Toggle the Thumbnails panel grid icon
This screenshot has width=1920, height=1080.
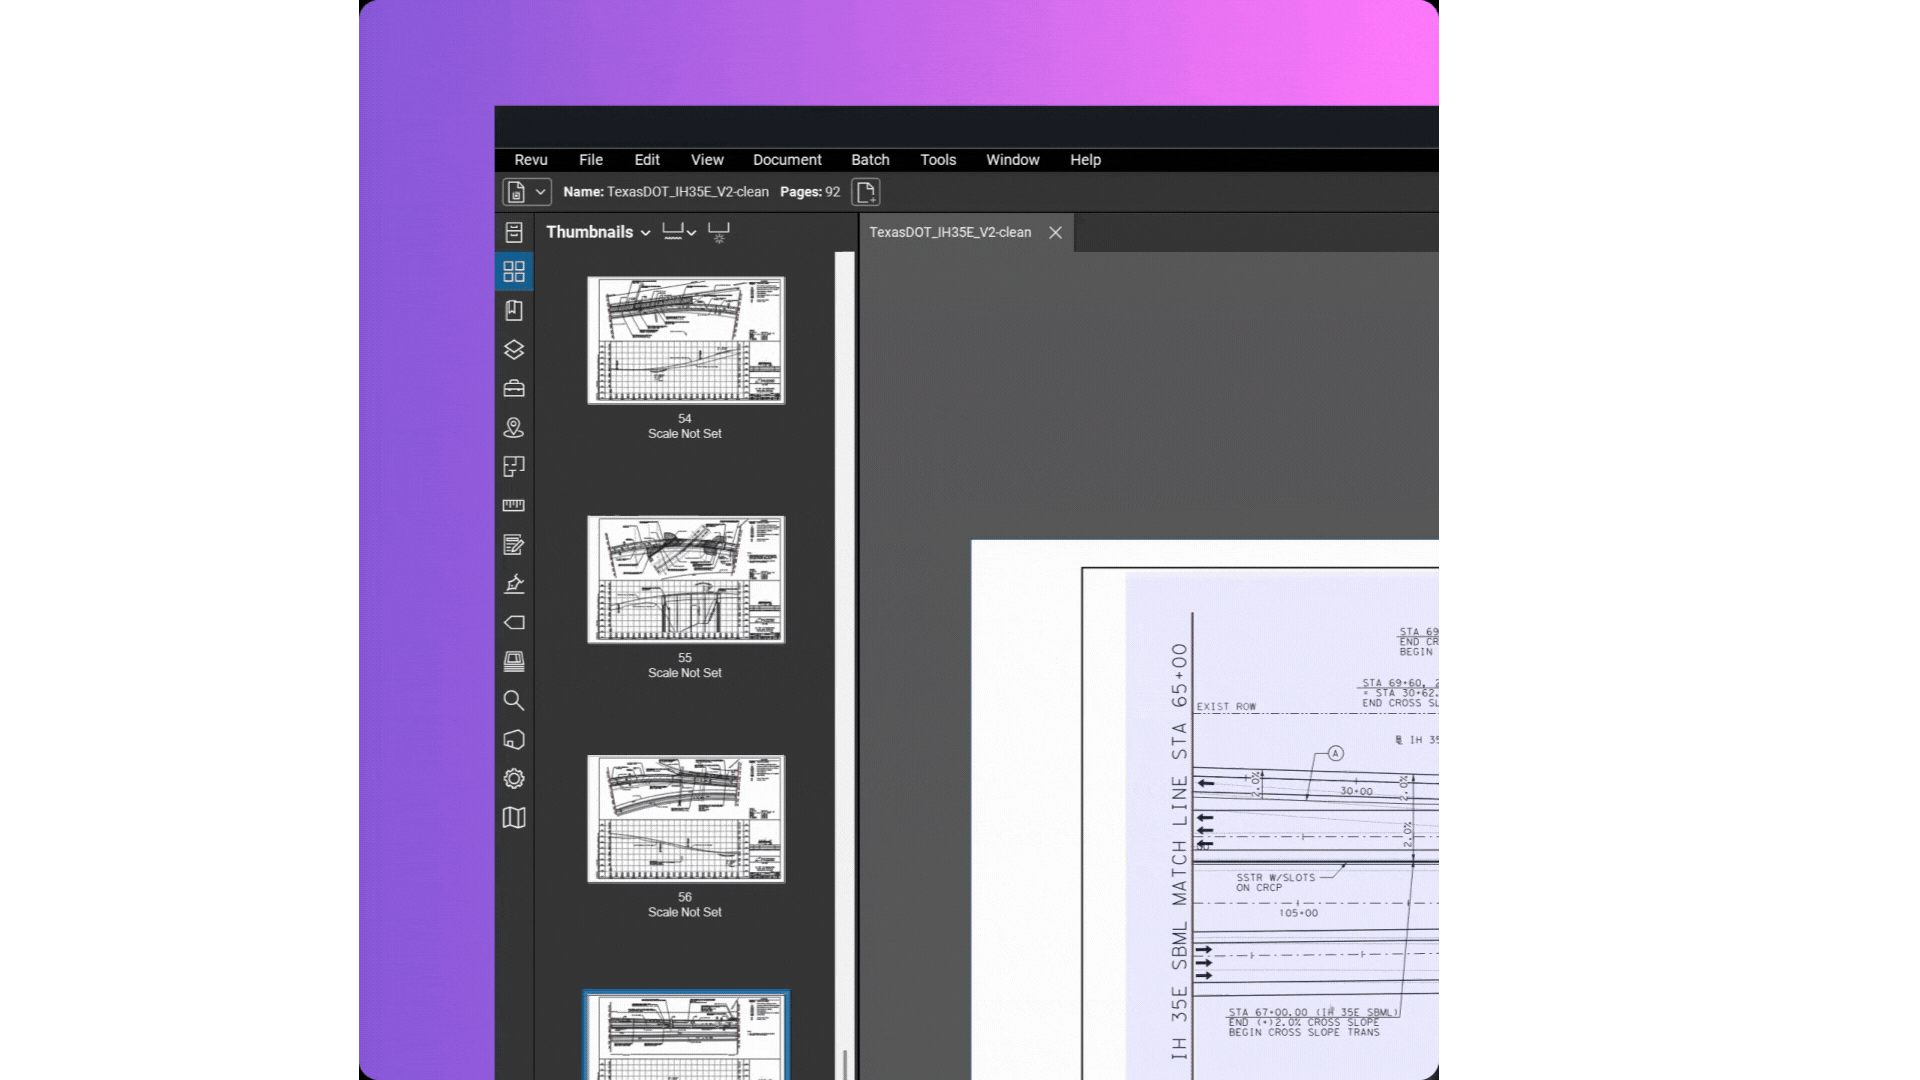coord(514,272)
